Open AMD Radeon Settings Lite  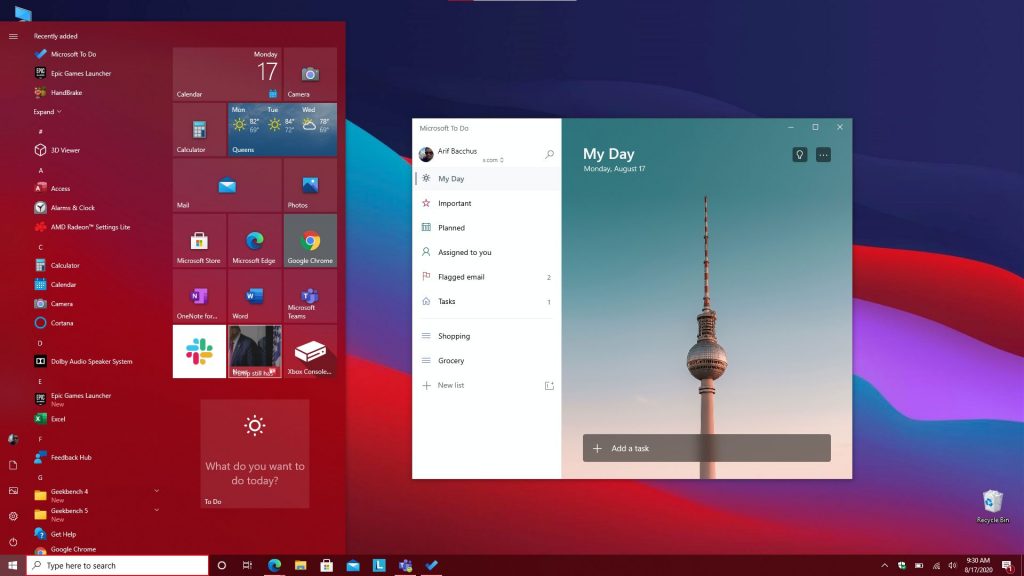pos(82,227)
